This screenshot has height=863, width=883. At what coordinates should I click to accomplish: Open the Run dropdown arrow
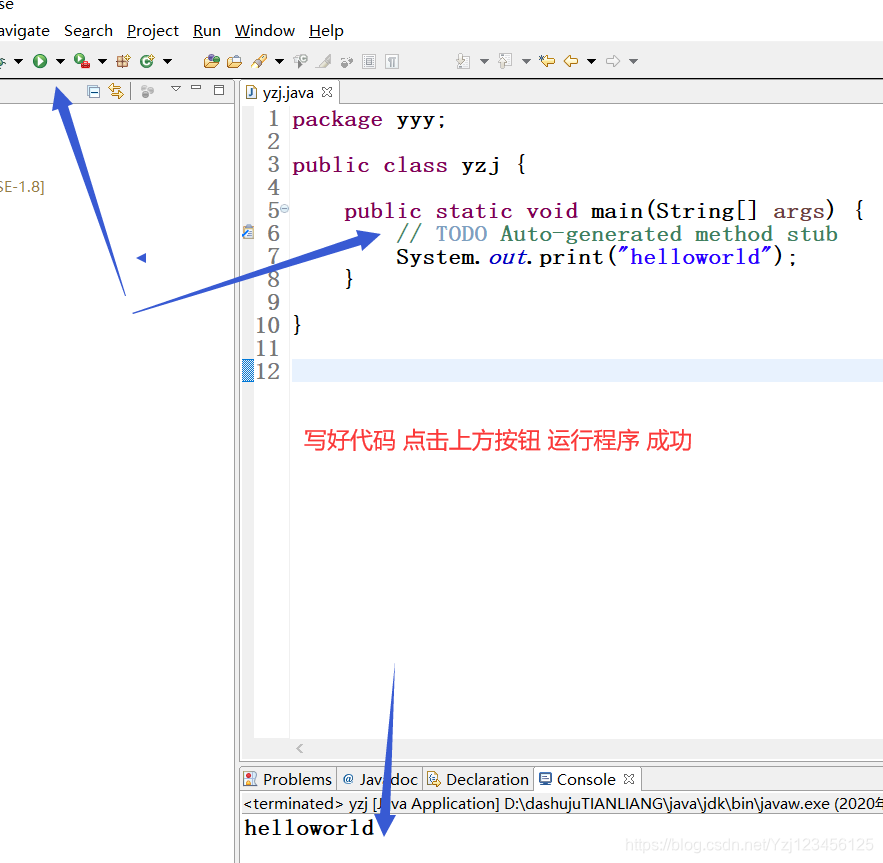(x=60, y=61)
